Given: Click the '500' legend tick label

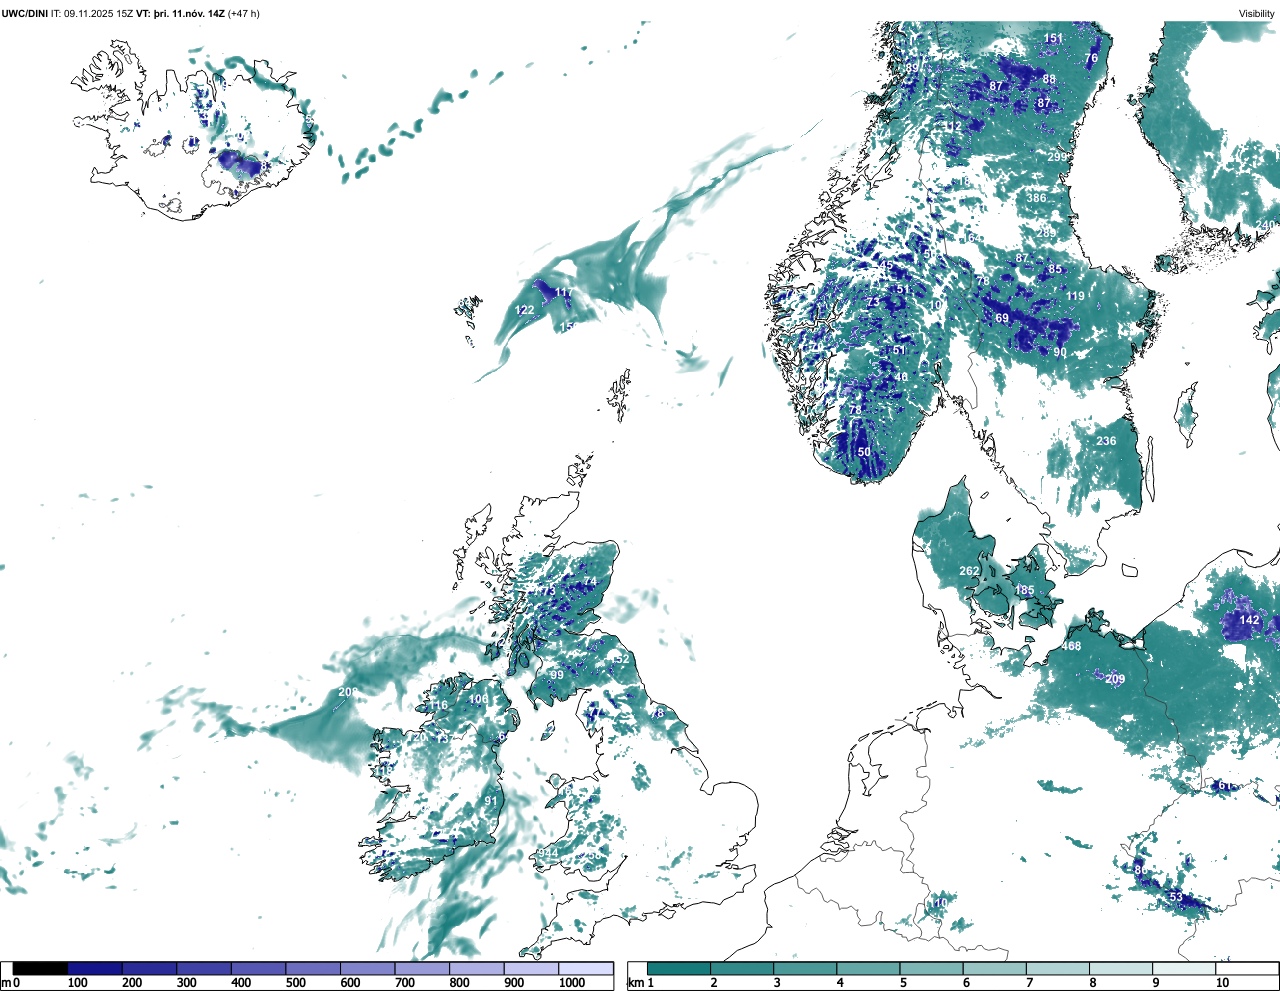Looking at the screenshot, I should click(296, 983).
